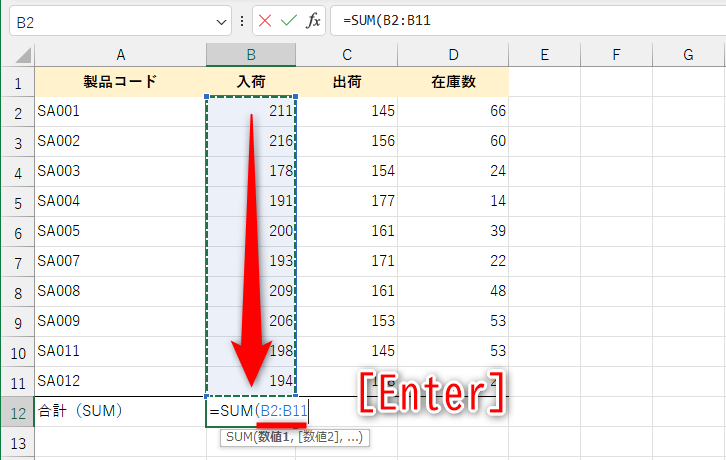Select row 13 header
This screenshot has width=726, height=460.
(x=18, y=443)
